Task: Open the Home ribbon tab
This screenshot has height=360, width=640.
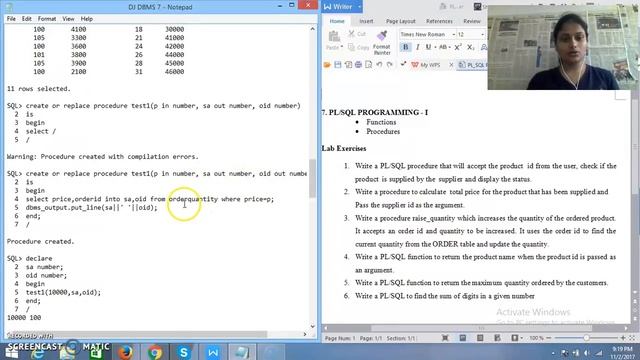Action: pos(337,21)
